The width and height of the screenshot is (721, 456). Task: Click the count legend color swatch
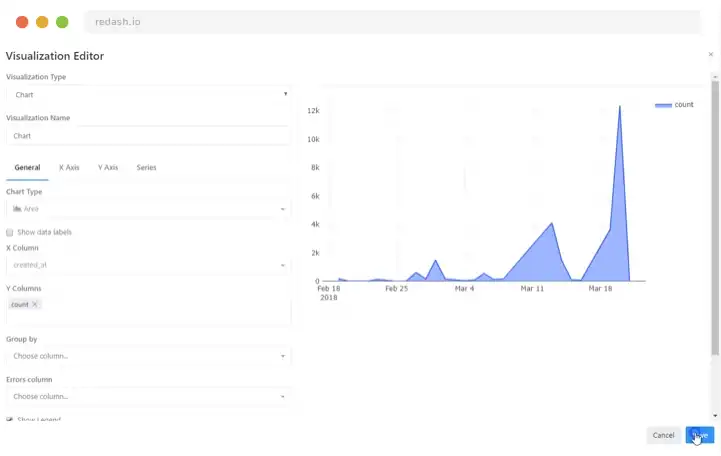pyautogui.click(x=663, y=105)
